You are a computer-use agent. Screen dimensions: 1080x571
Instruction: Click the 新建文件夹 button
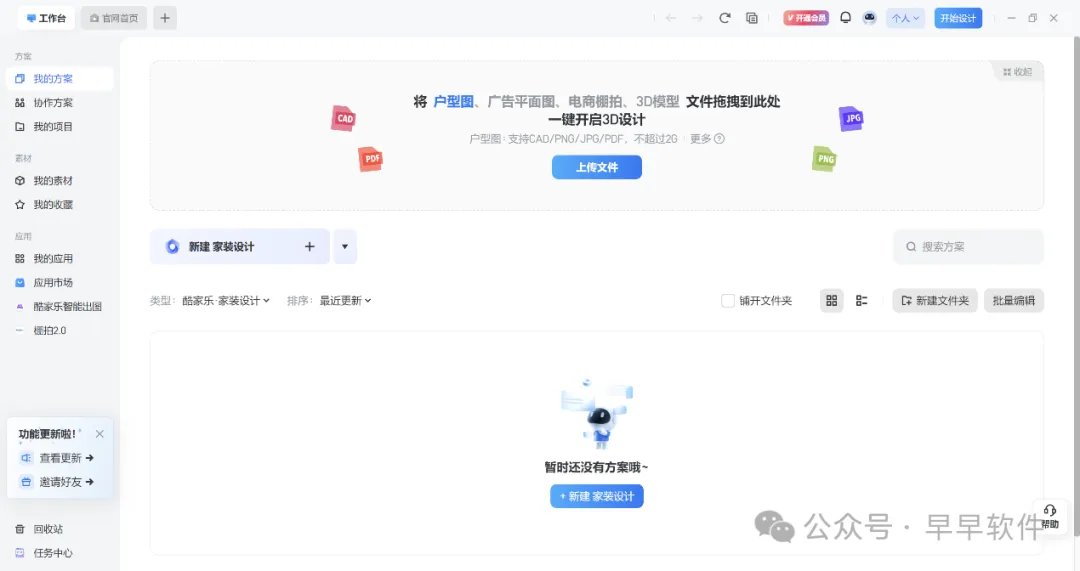pyautogui.click(x=935, y=300)
